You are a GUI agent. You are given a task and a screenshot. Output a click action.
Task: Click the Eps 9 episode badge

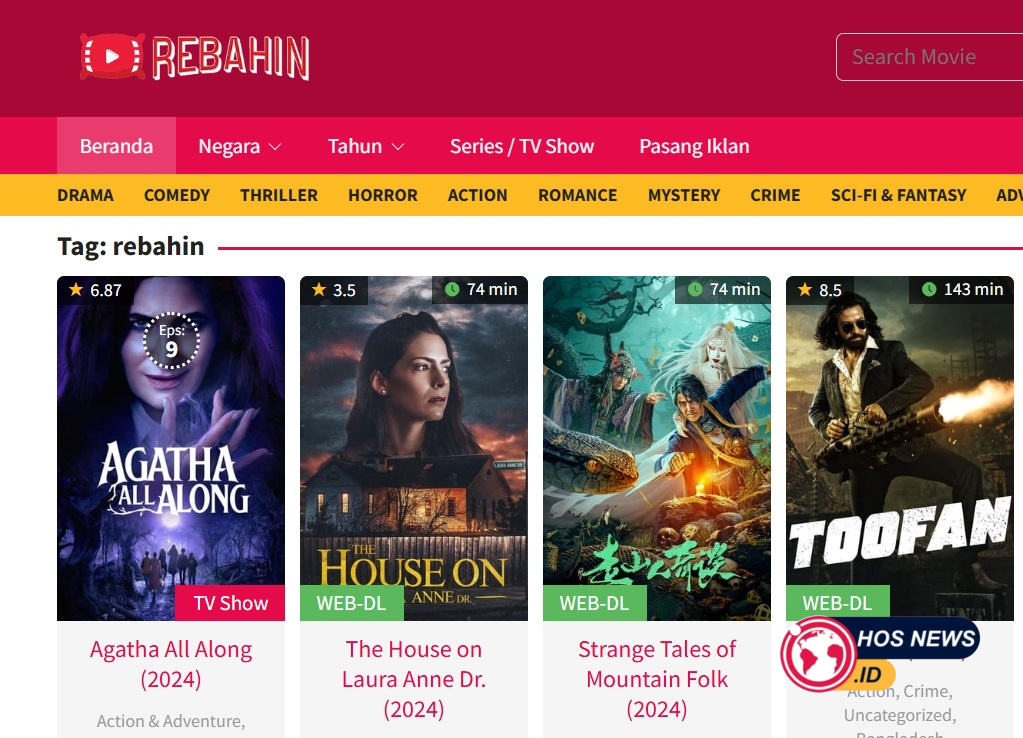click(171, 341)
